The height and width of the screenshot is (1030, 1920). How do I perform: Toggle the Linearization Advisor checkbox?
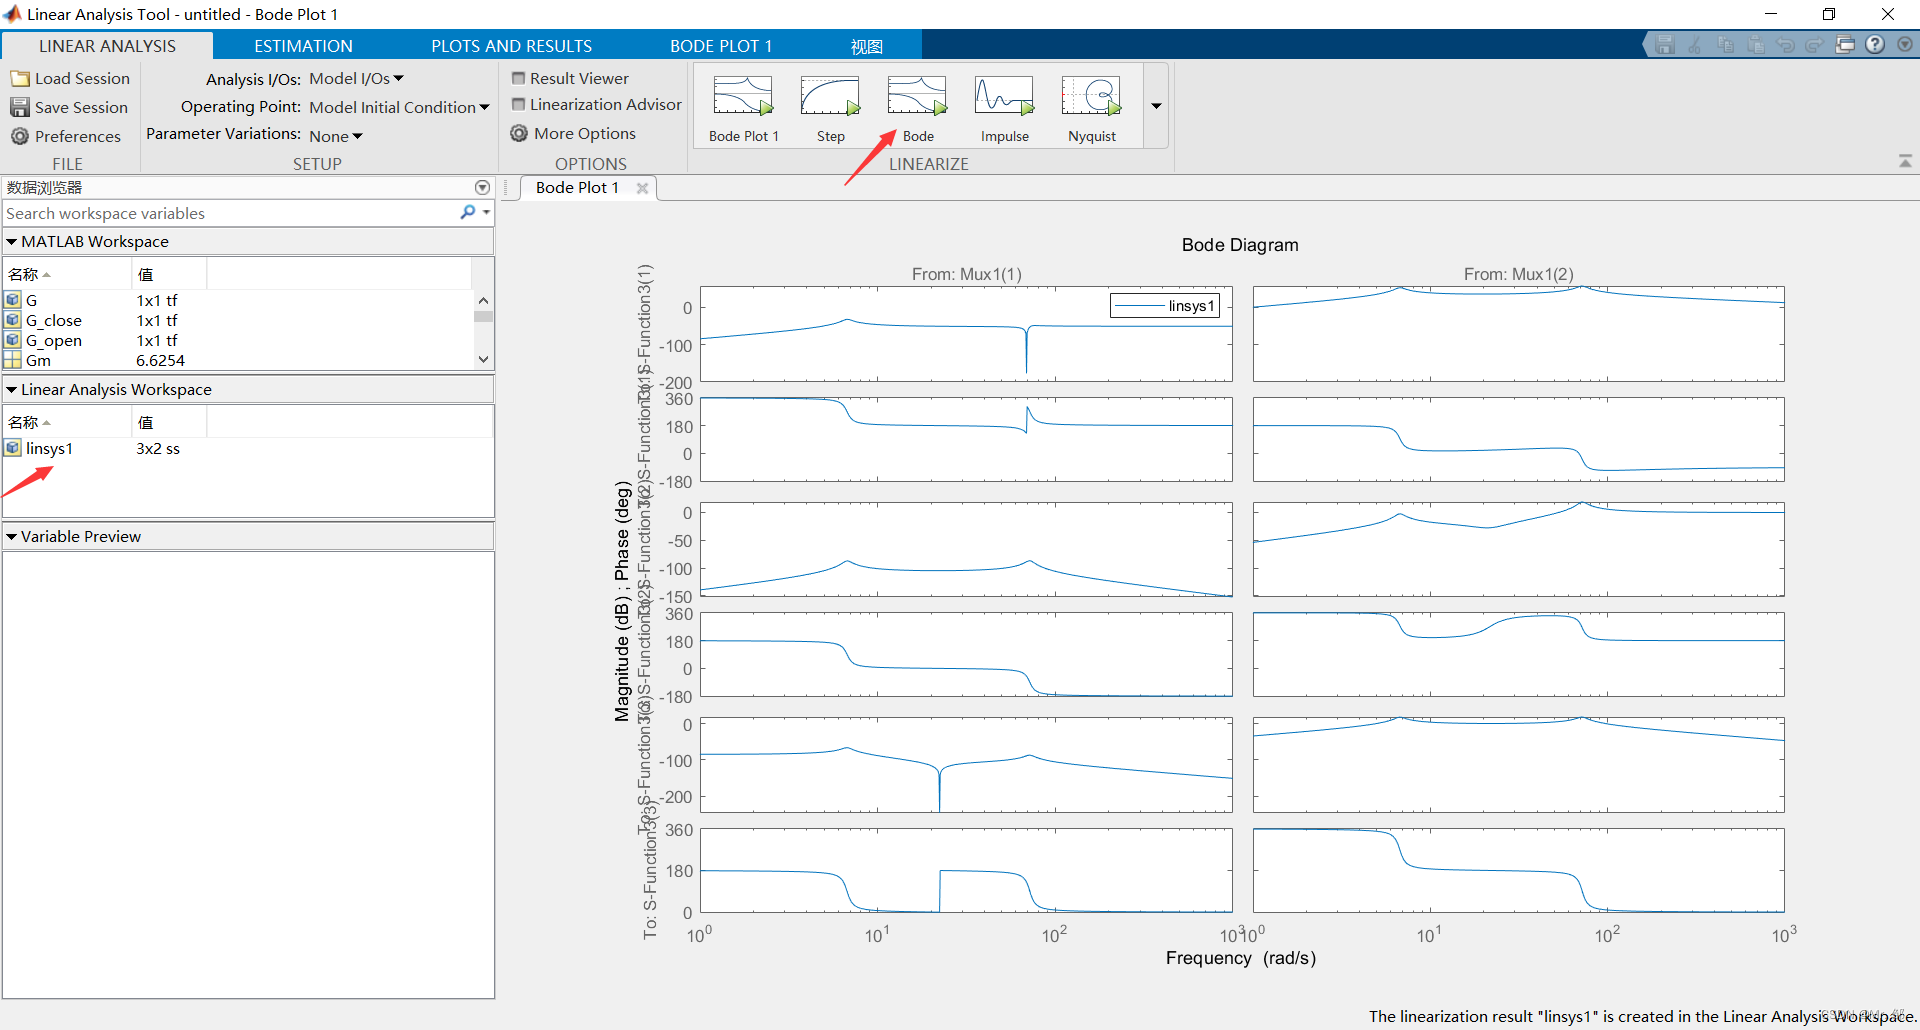[518, 104]
